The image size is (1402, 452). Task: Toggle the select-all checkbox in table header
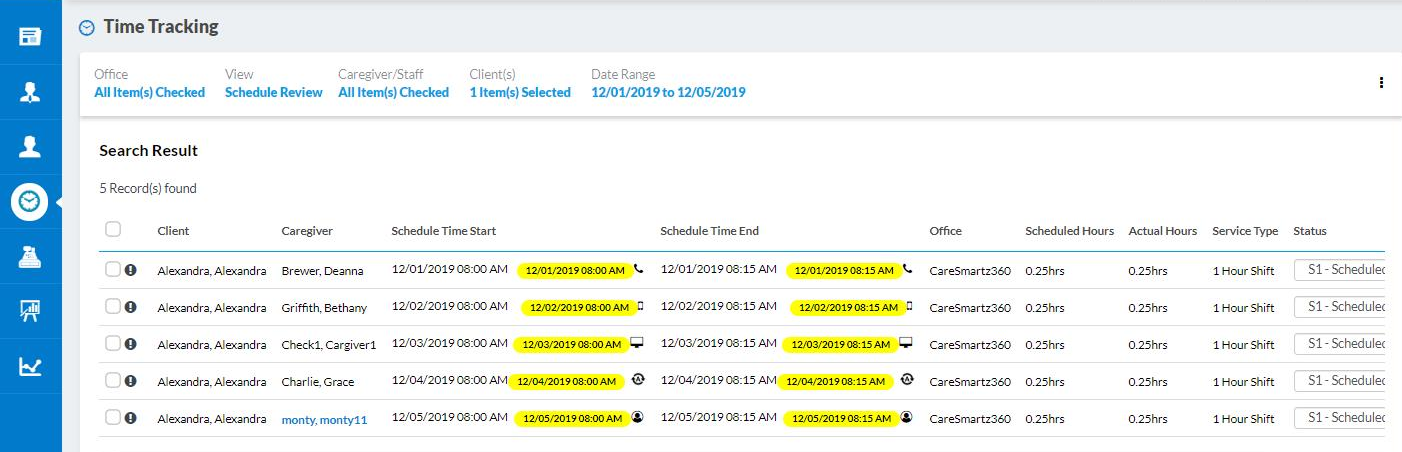pyautogui.click(x=113, y=229)
